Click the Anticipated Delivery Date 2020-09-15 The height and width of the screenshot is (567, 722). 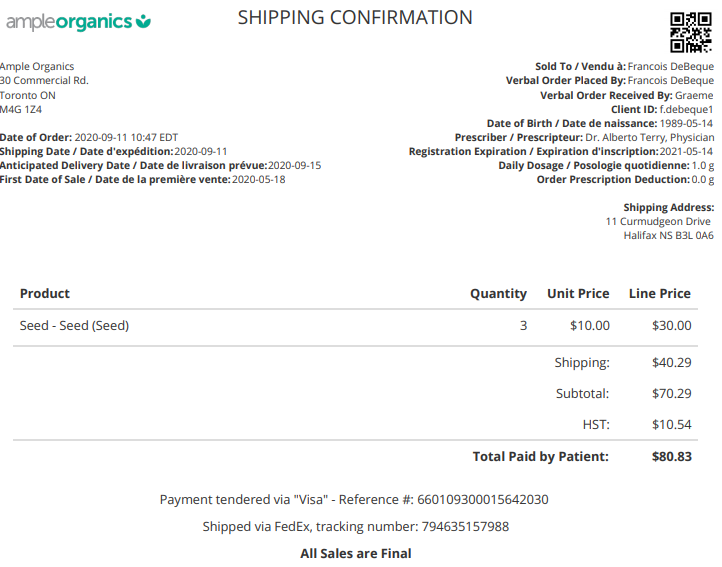pyautogui.click(x=294, y=166)
